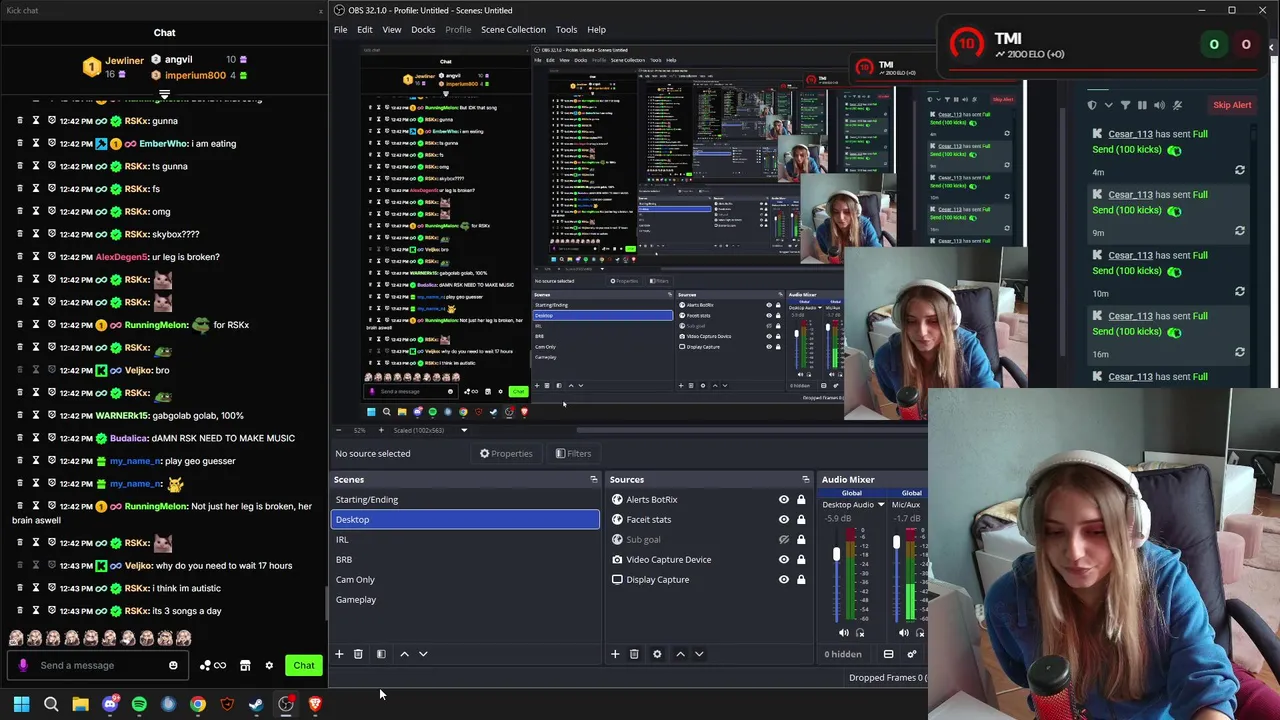This screenshot has width=1280, height=720.
Task: Open Audio Mixer advanced properties gears
Action: pos(911,654)
